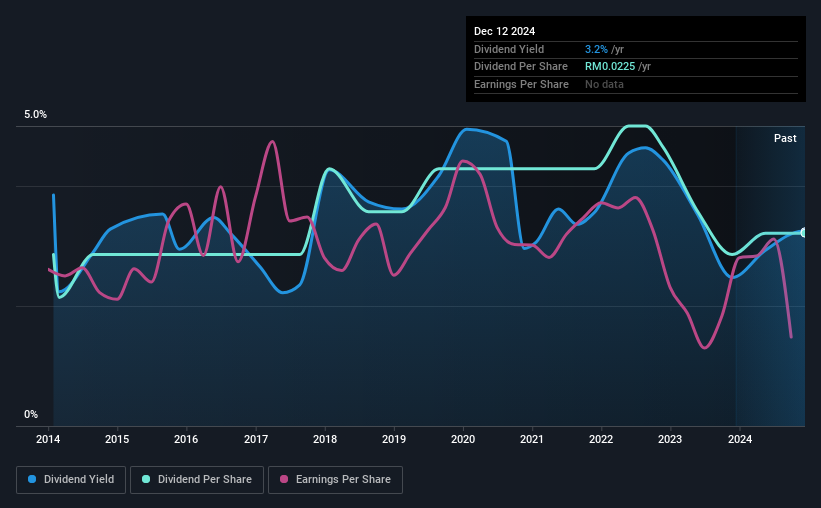
Task: Click the tooltip 'Dividend Per Share' row label
Action: [520, 67]
